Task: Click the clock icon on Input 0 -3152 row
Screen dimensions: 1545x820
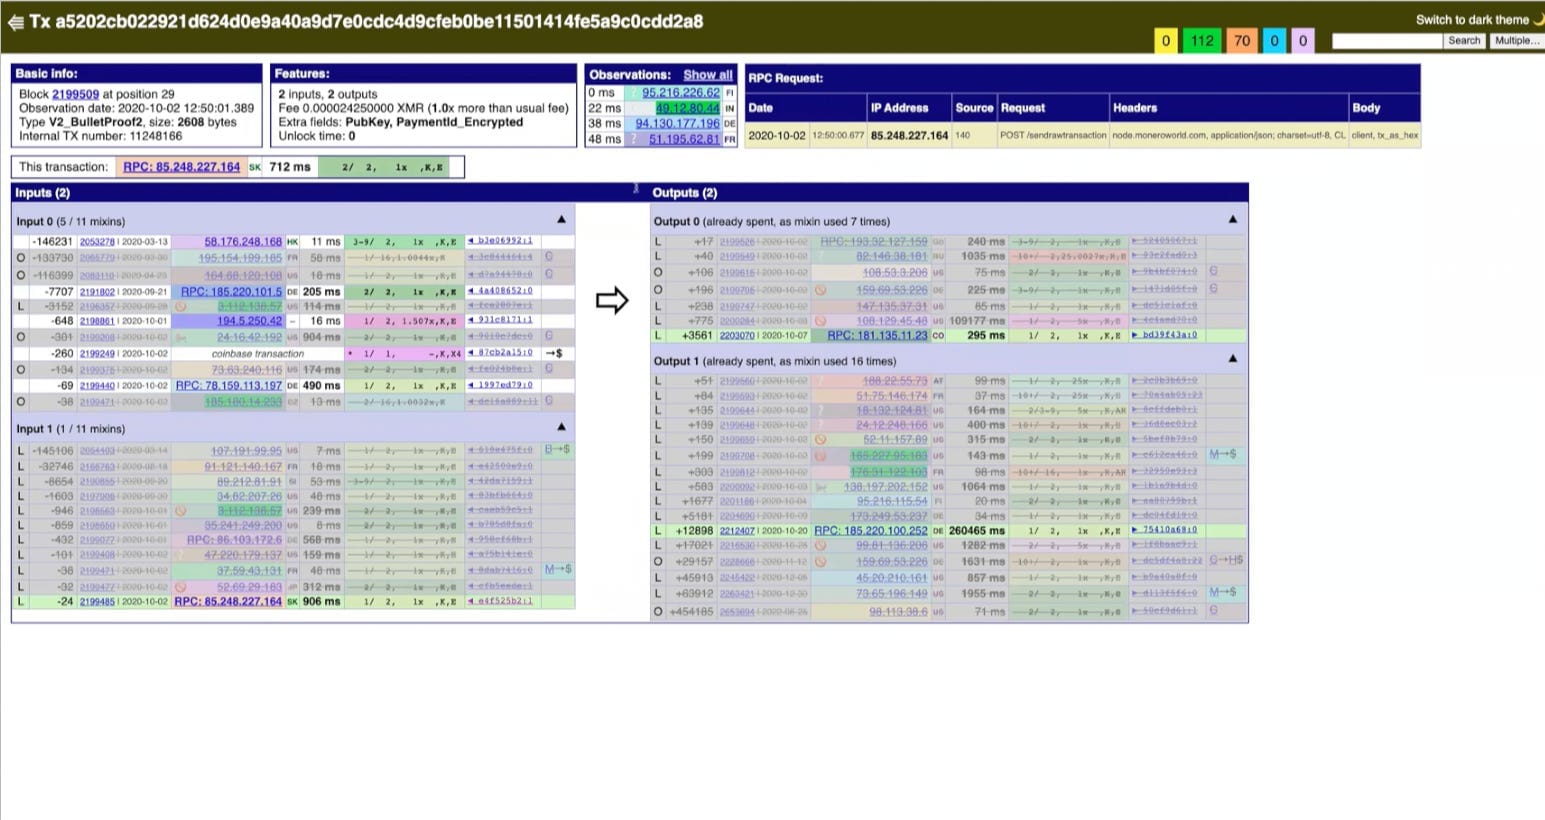Action: [x=181, y=307]
